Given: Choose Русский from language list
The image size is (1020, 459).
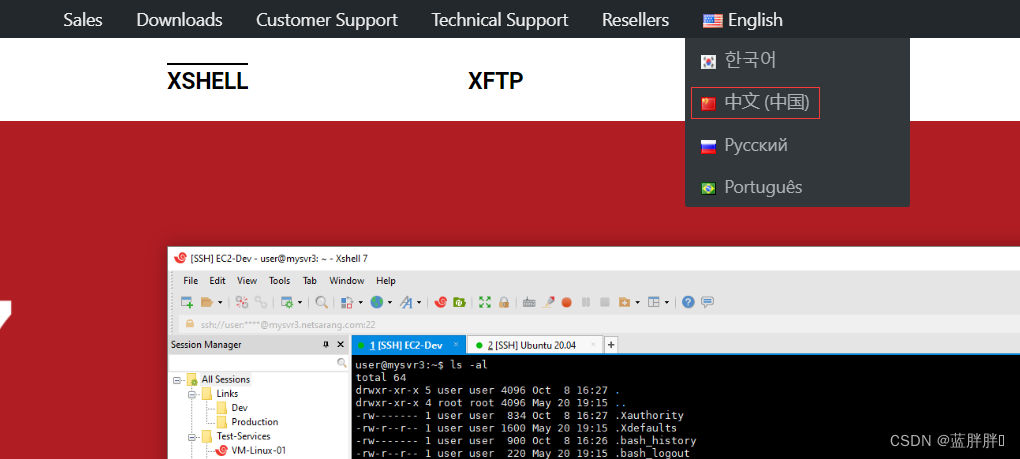Looking at the screenshot, I should 744,145.
